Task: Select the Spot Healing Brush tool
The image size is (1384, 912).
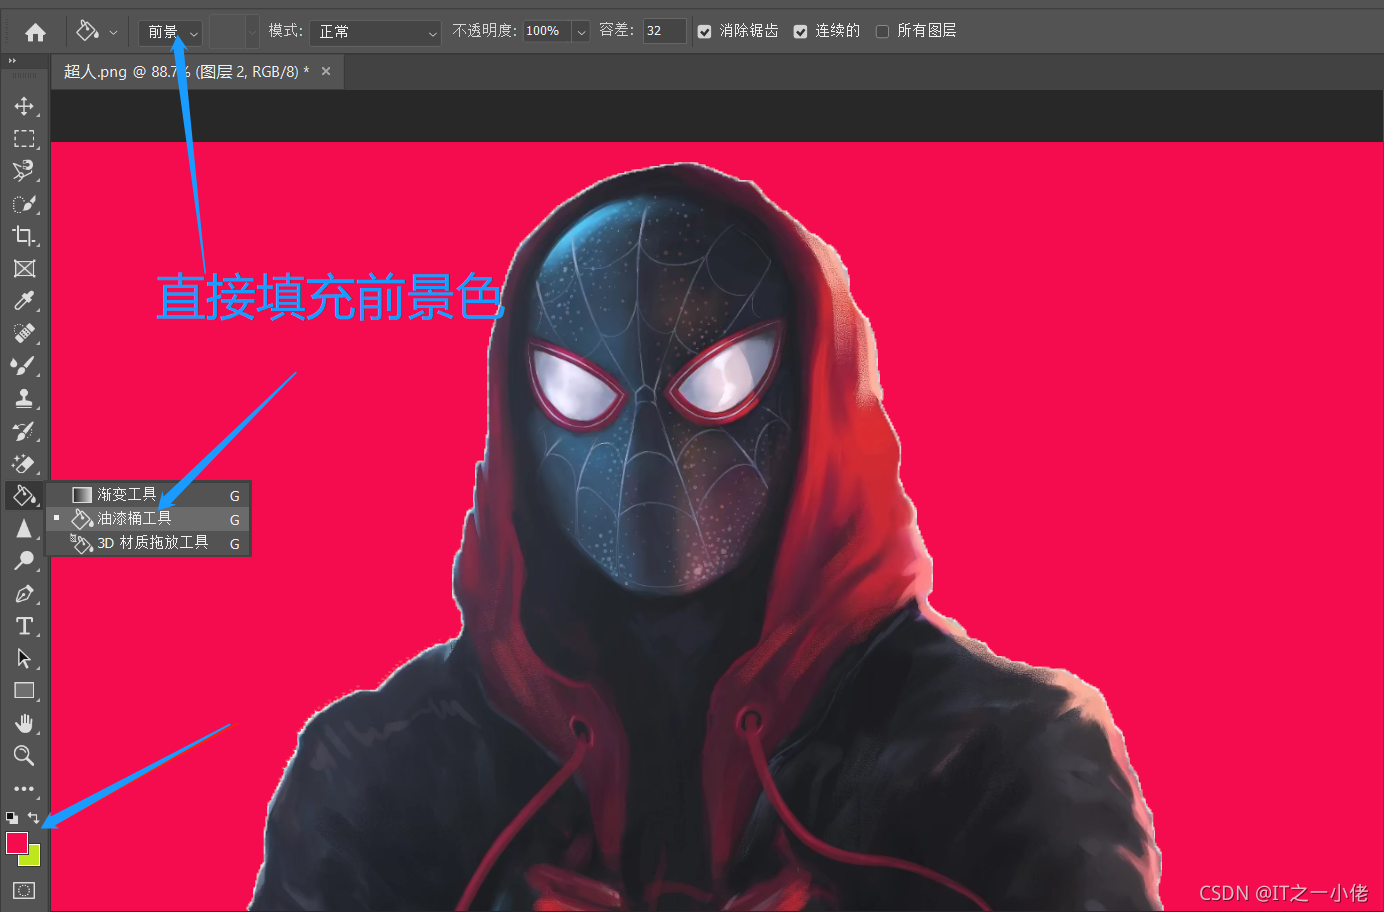Action: pyautogui.click(x=24, y=334)
